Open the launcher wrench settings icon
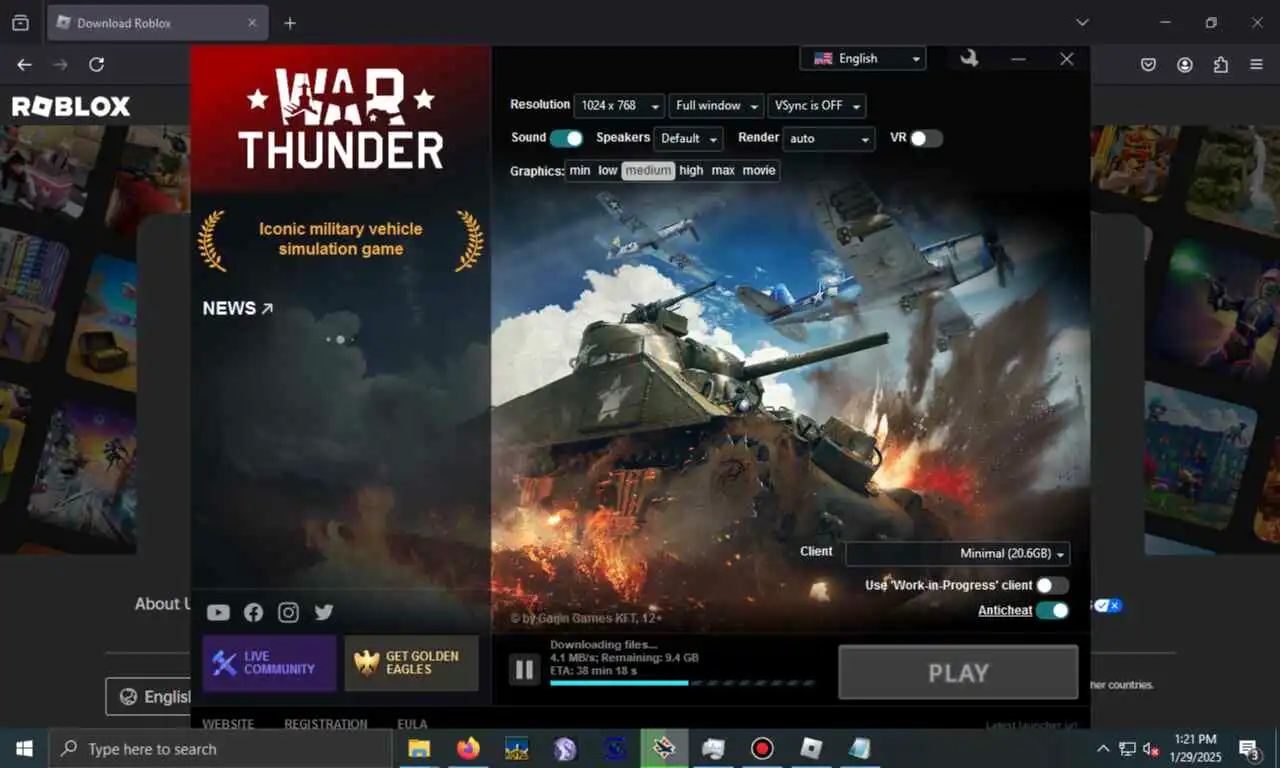The height and width of the screenshot is (768, 1280). pos(968,59)
